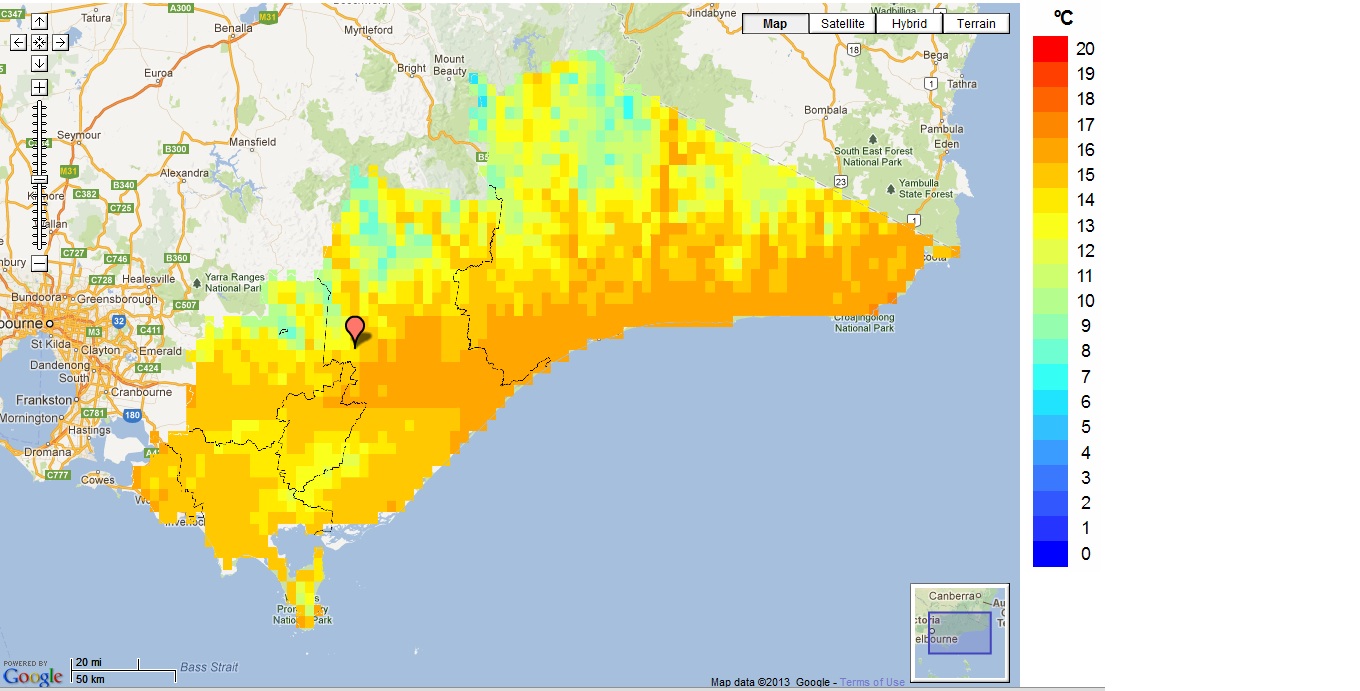This screenshot has width=1360, height=691.
Task: Click the blue 0°C legend swatch
Action: coord(1050,554)
